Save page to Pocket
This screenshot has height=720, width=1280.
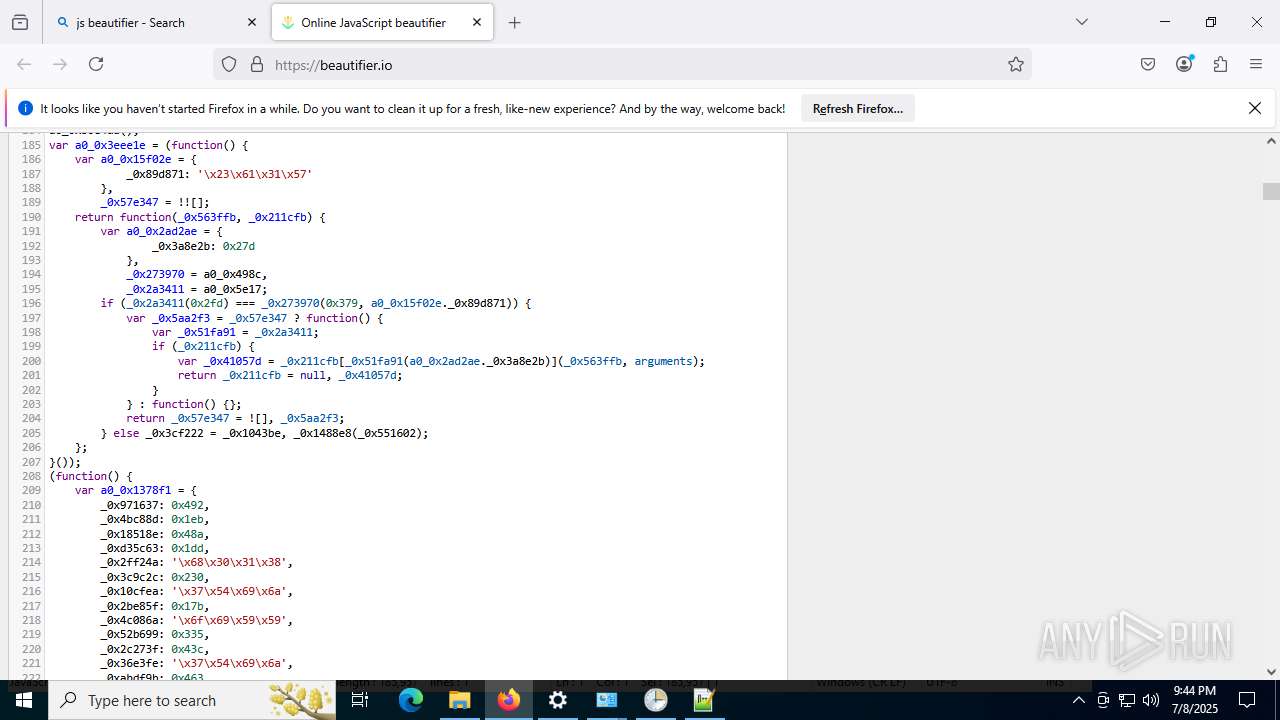point(1148,64)
